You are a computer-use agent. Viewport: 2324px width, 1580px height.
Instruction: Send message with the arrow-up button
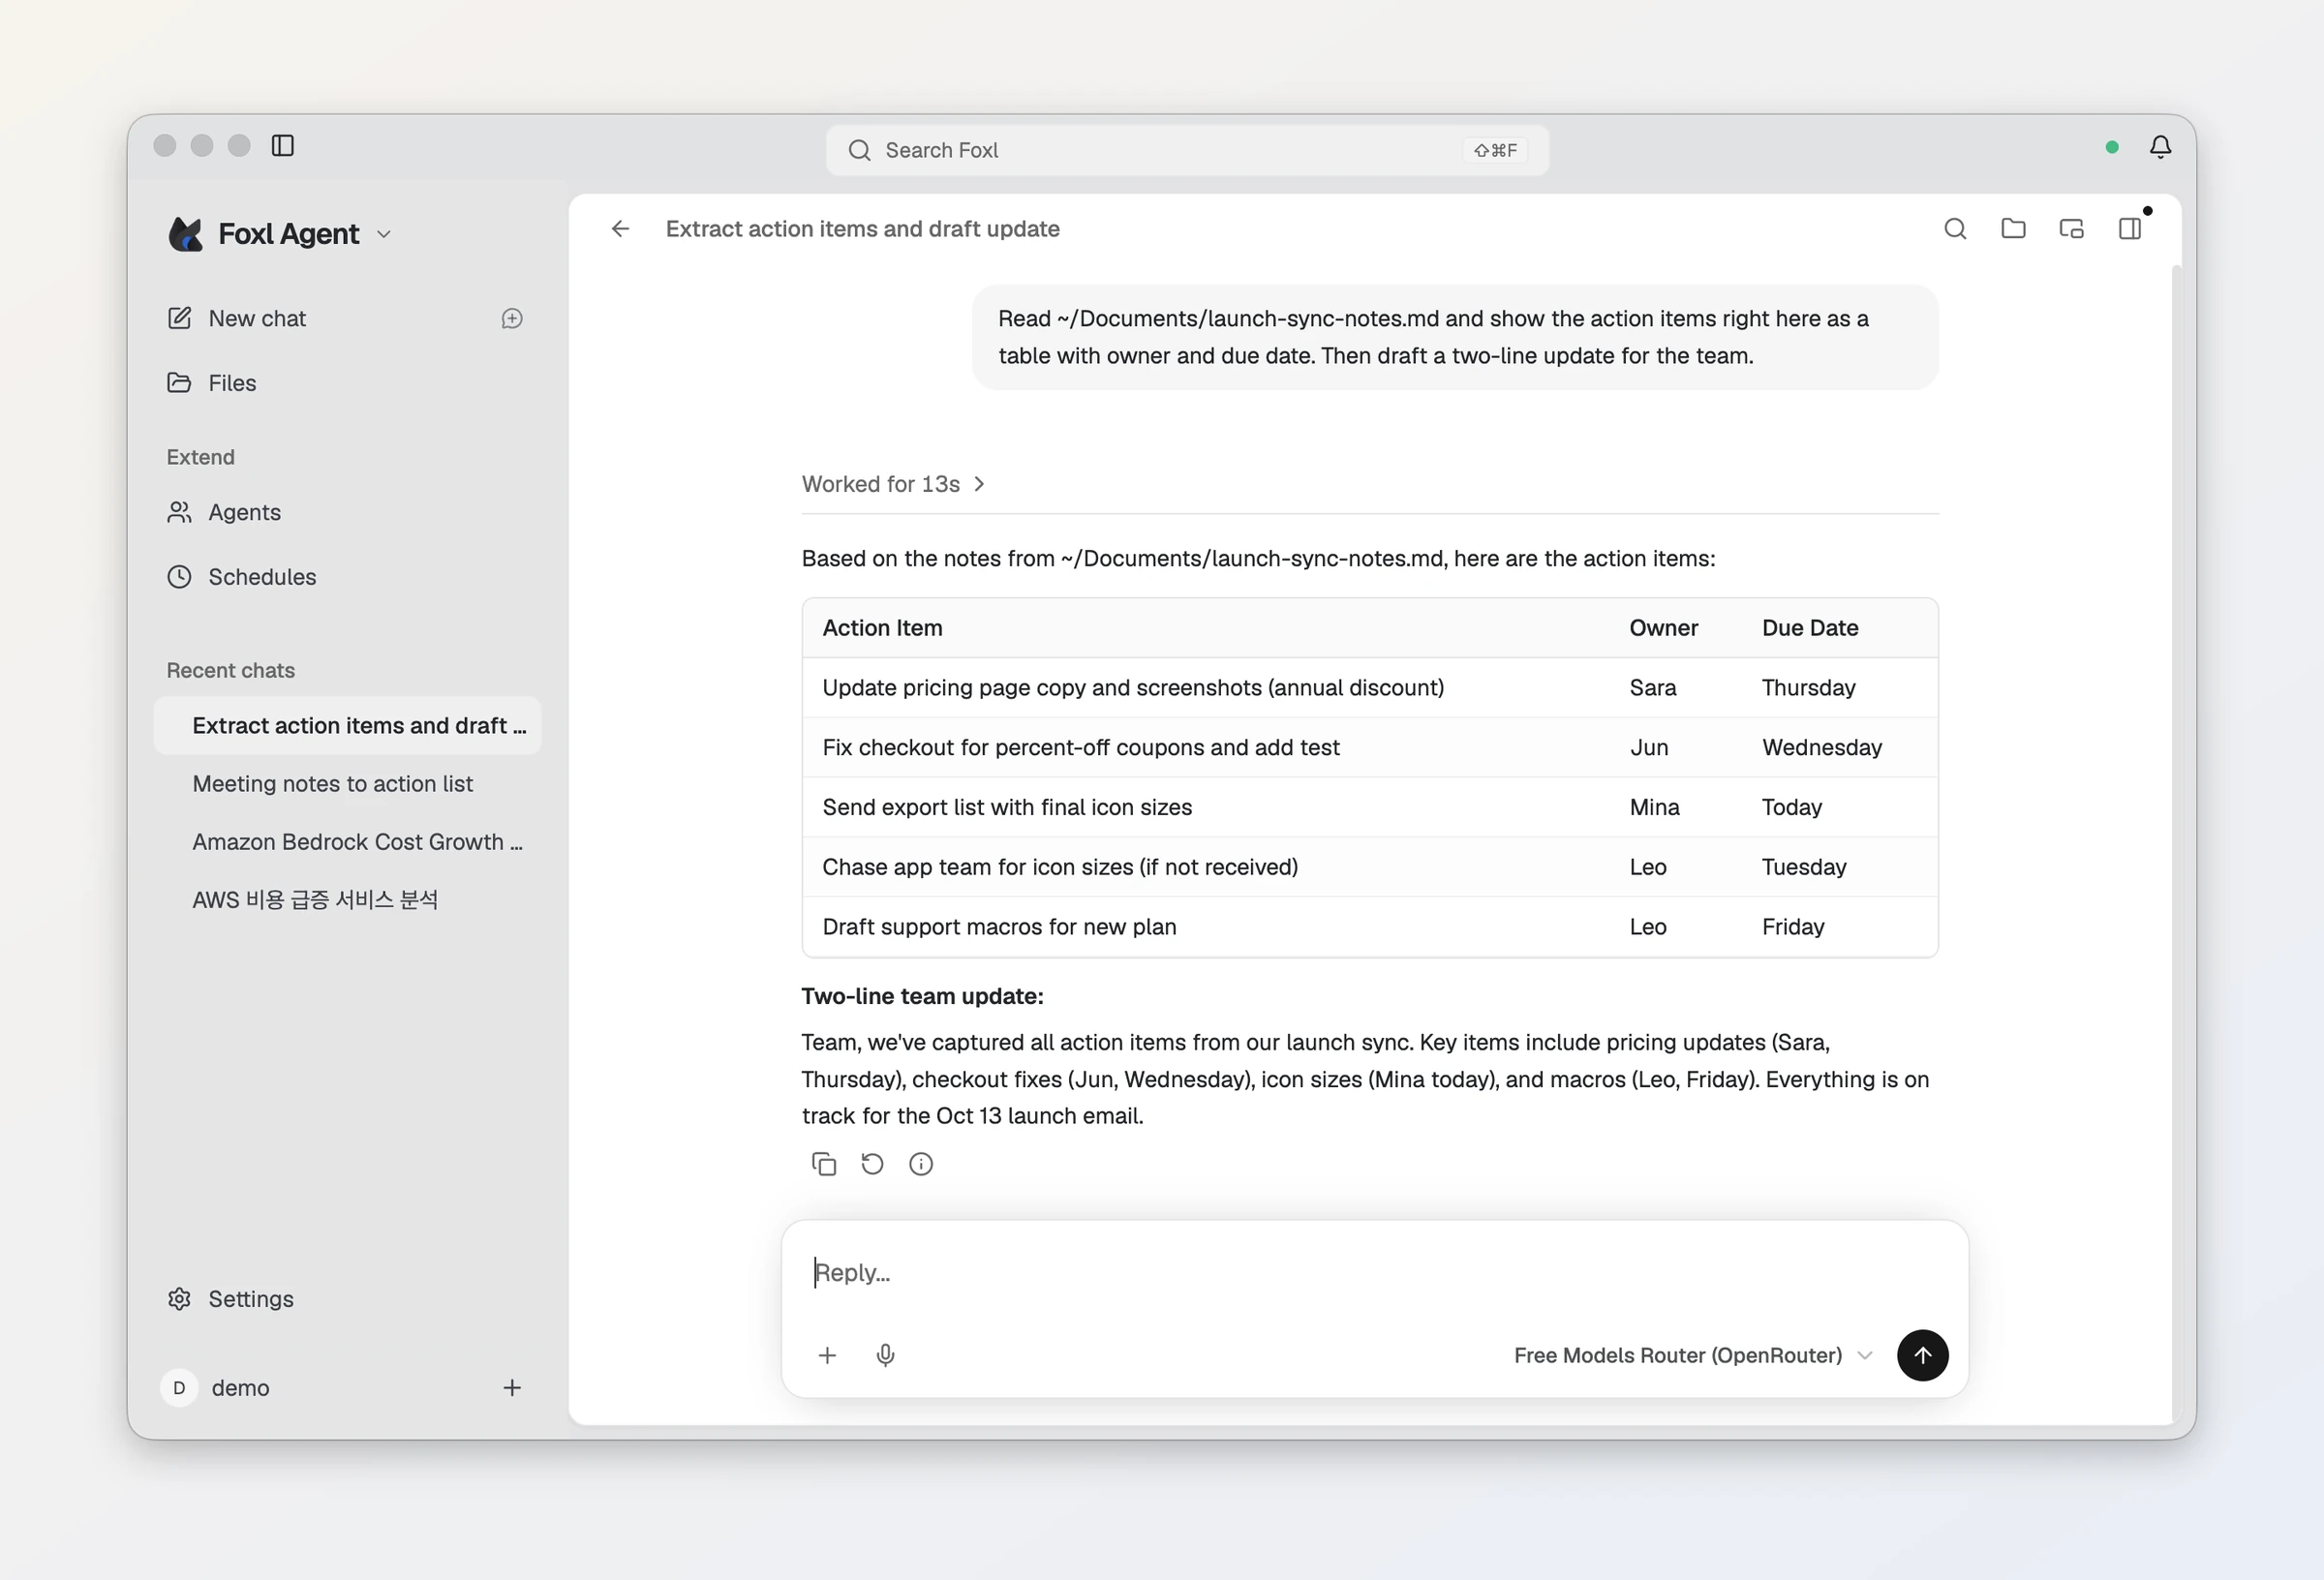1922,1355
